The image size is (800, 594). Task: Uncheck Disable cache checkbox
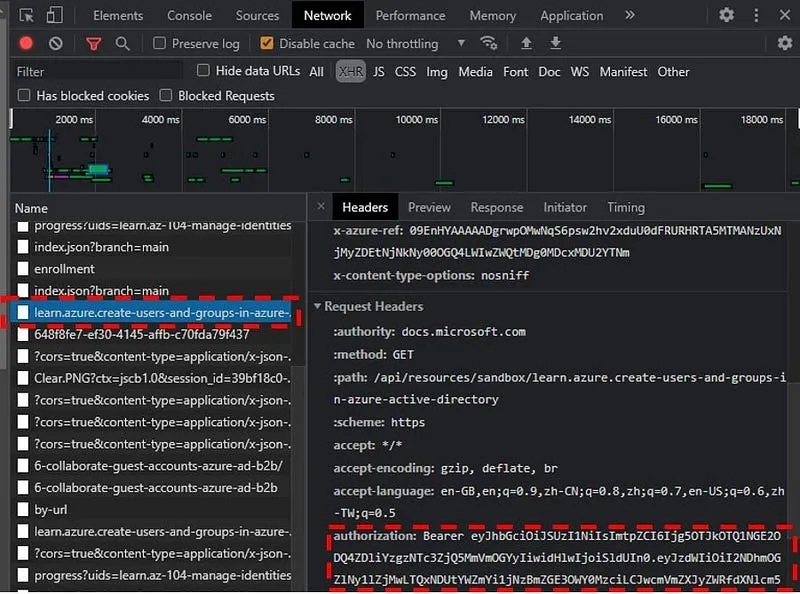pyautogui.click(x=266, y=43)
